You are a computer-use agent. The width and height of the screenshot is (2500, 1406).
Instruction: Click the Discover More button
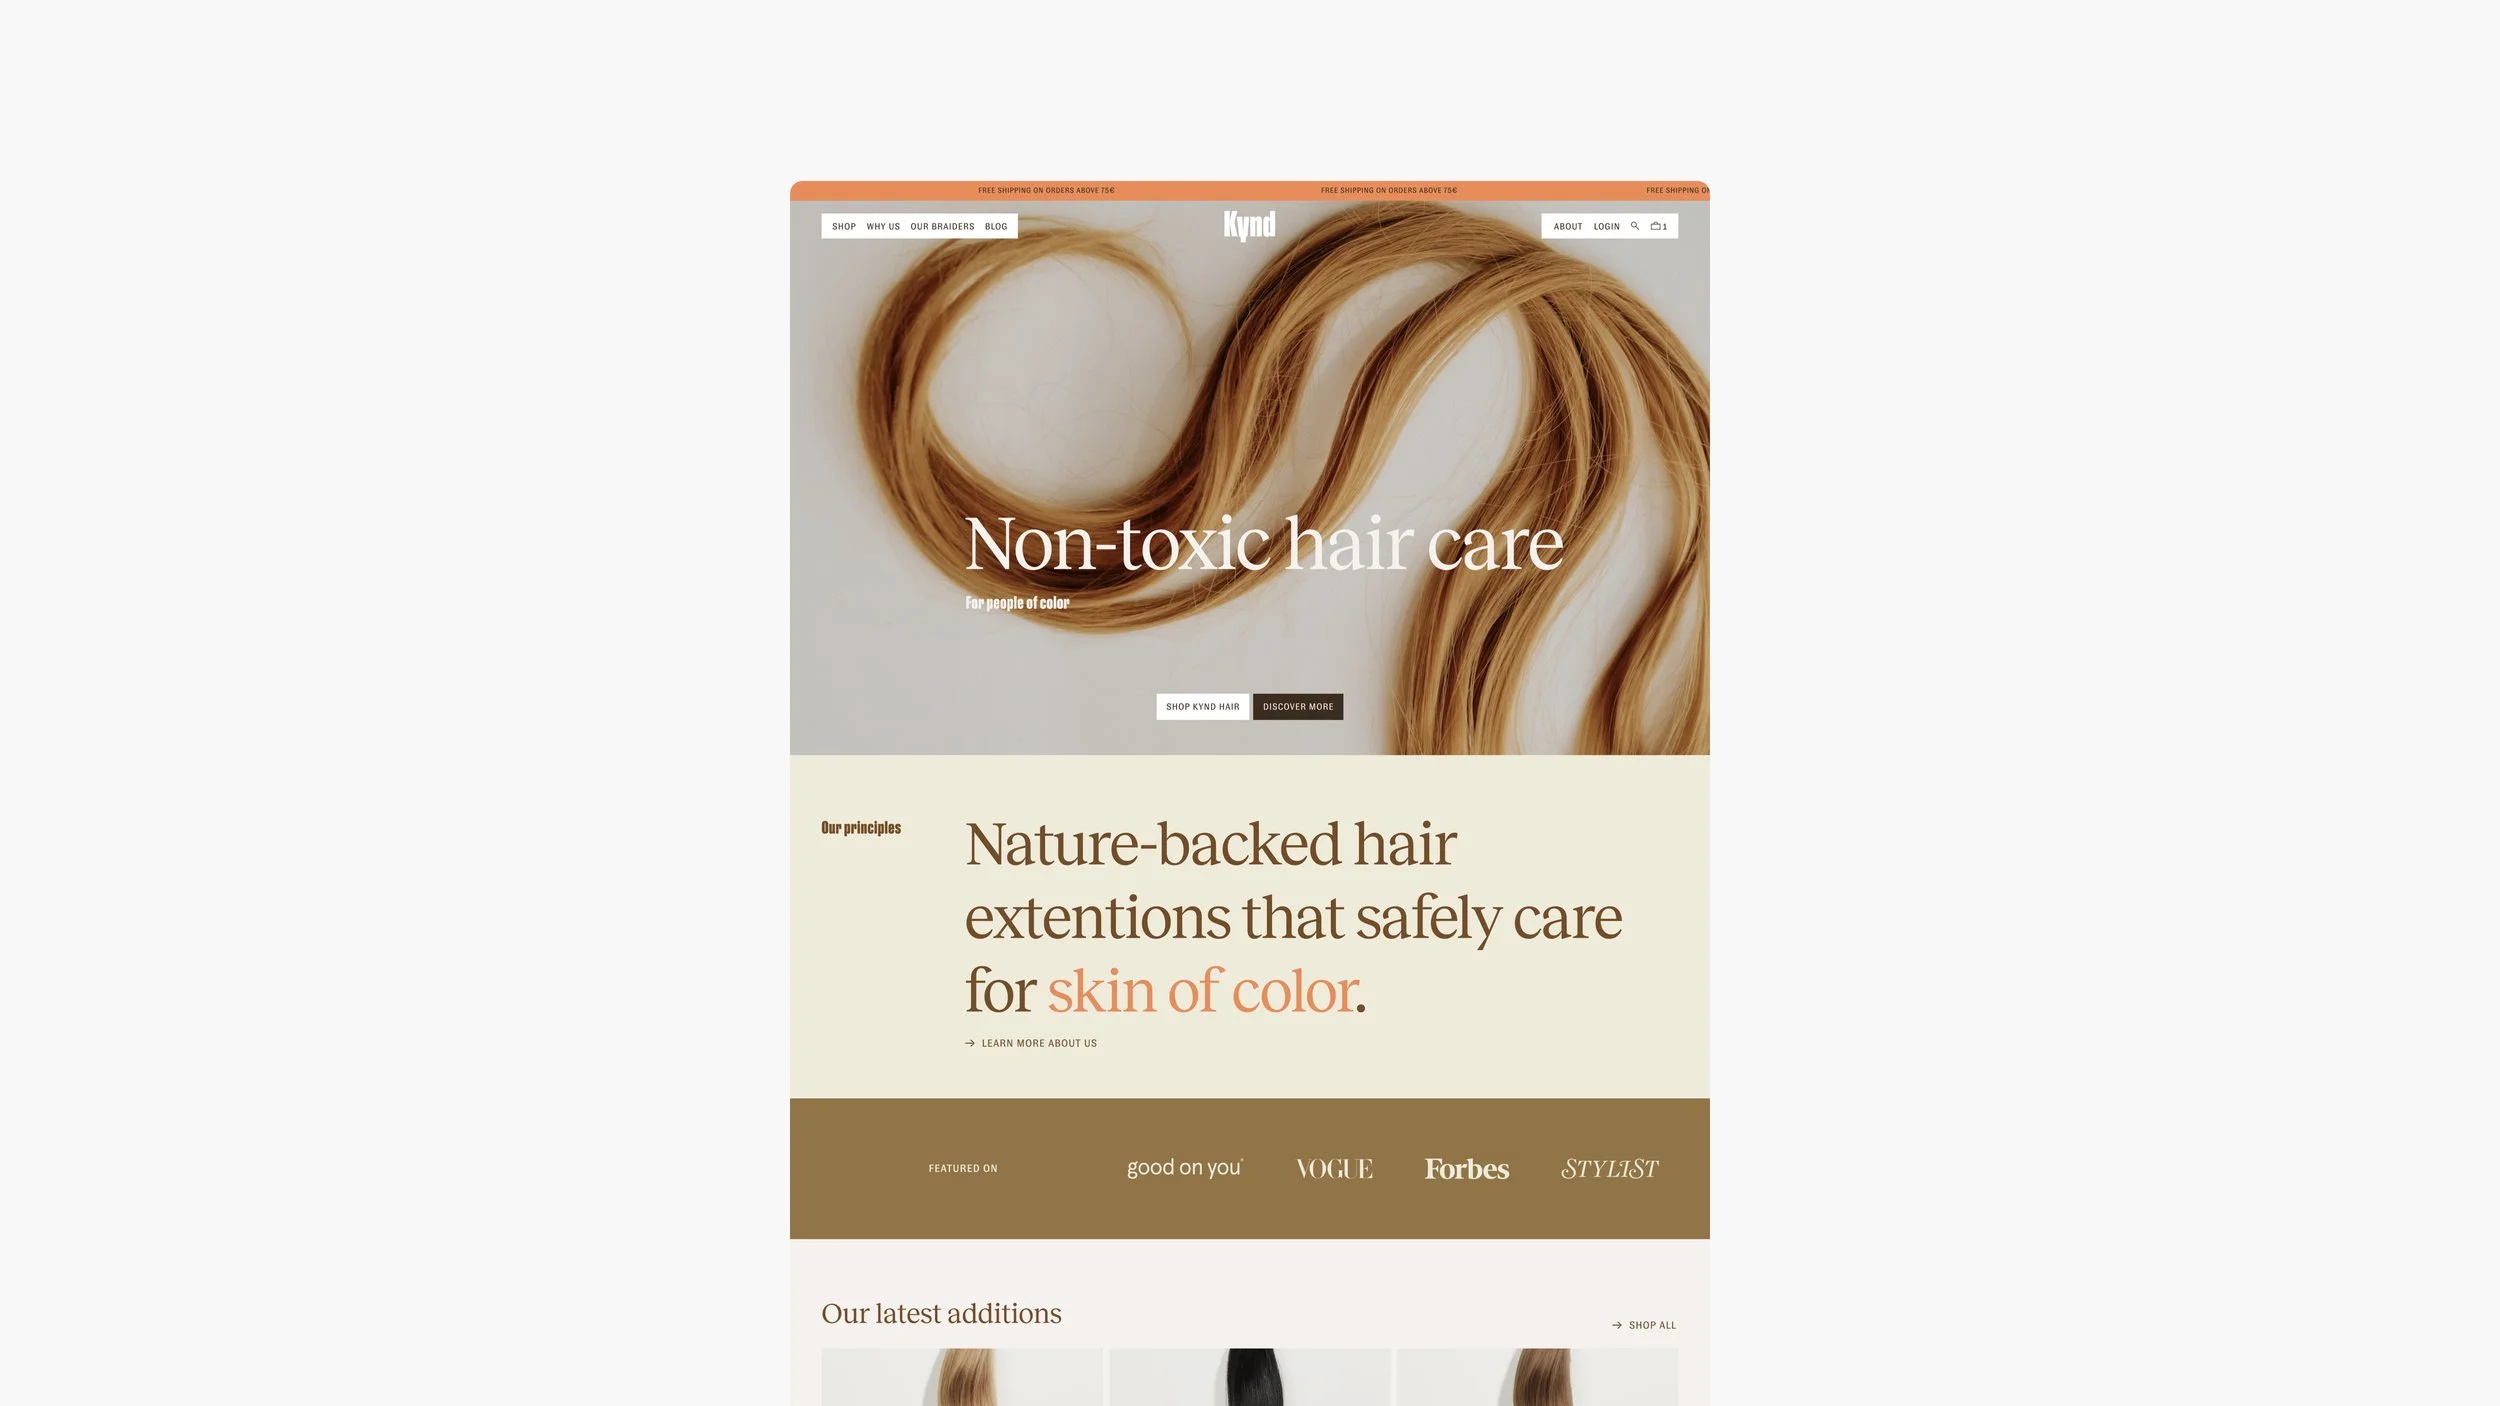click(x=1298, y=707)
